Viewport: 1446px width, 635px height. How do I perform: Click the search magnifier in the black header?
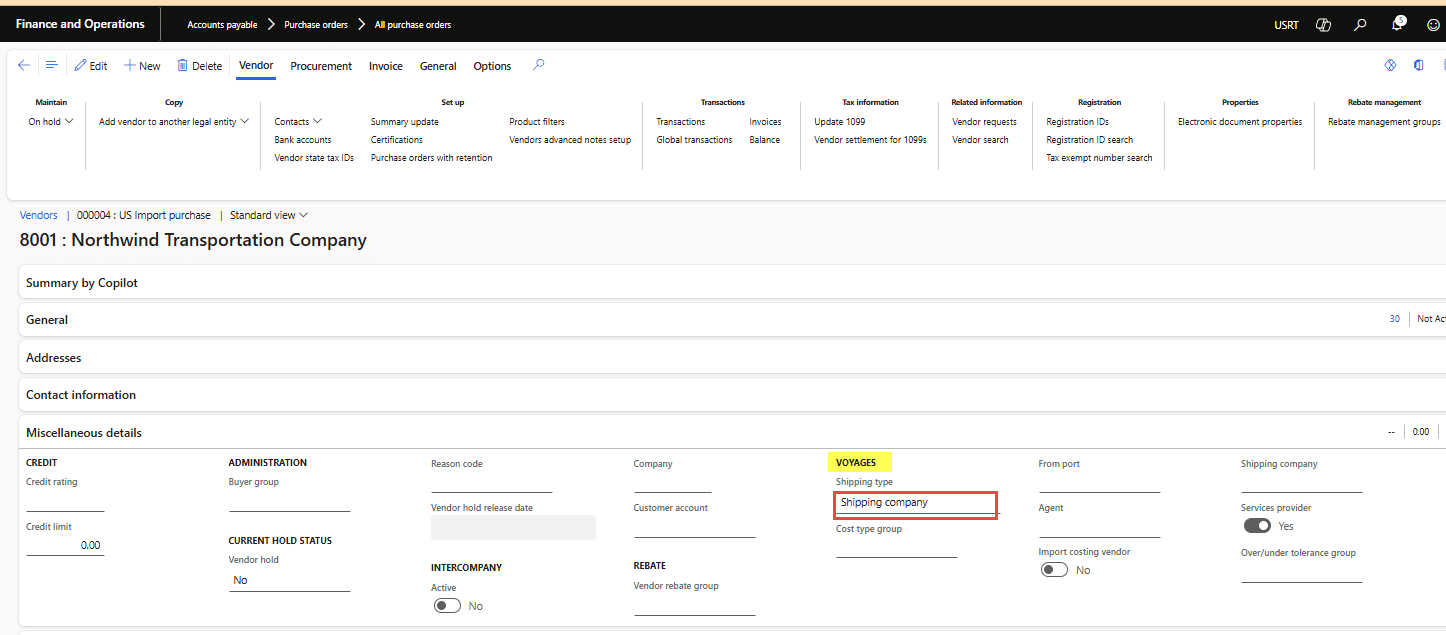click(x=1360, y=24)
